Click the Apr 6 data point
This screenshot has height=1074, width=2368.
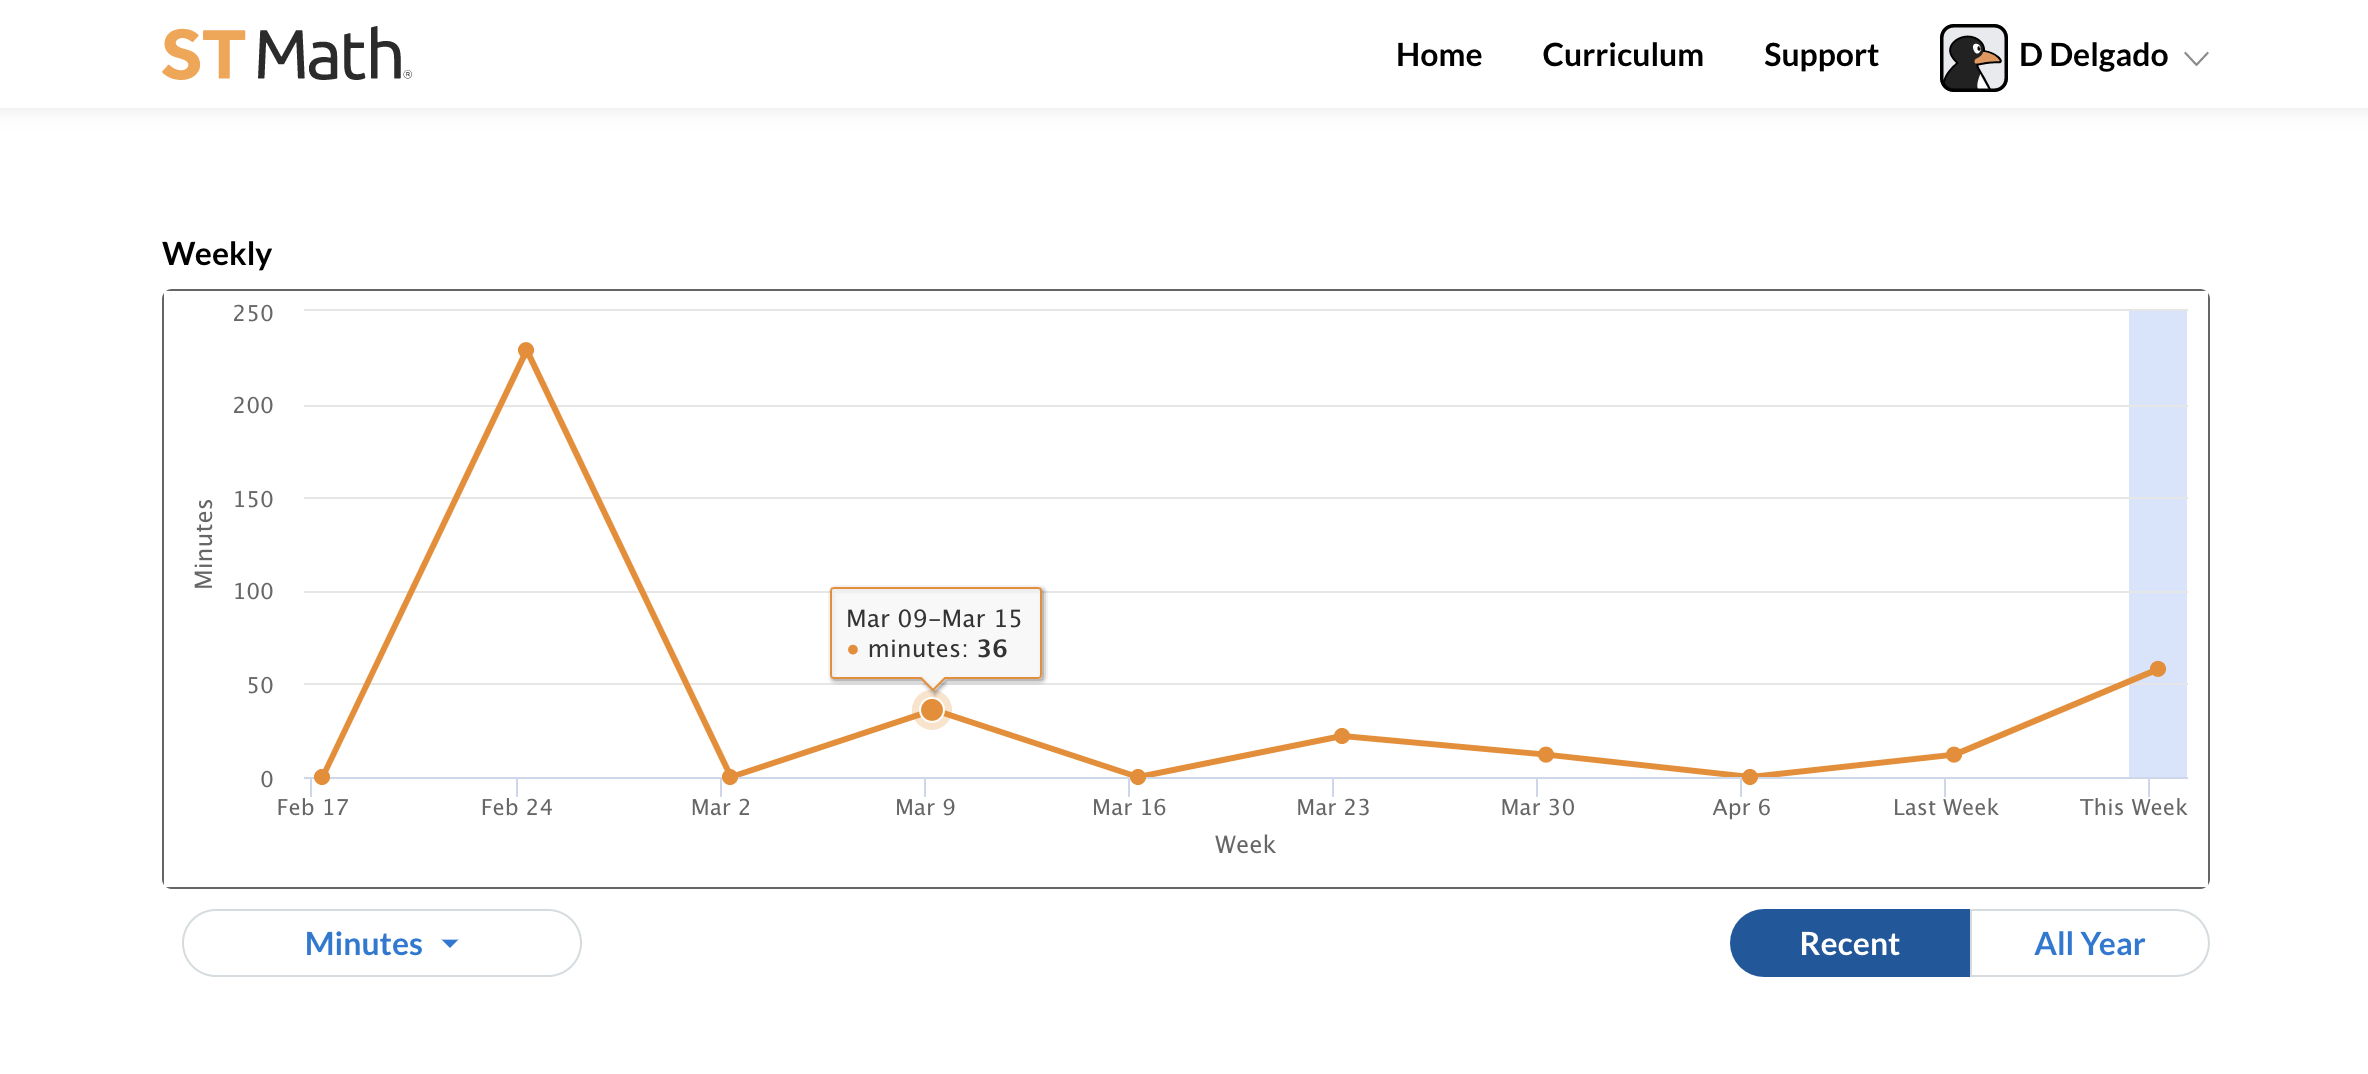(1749, 777)
